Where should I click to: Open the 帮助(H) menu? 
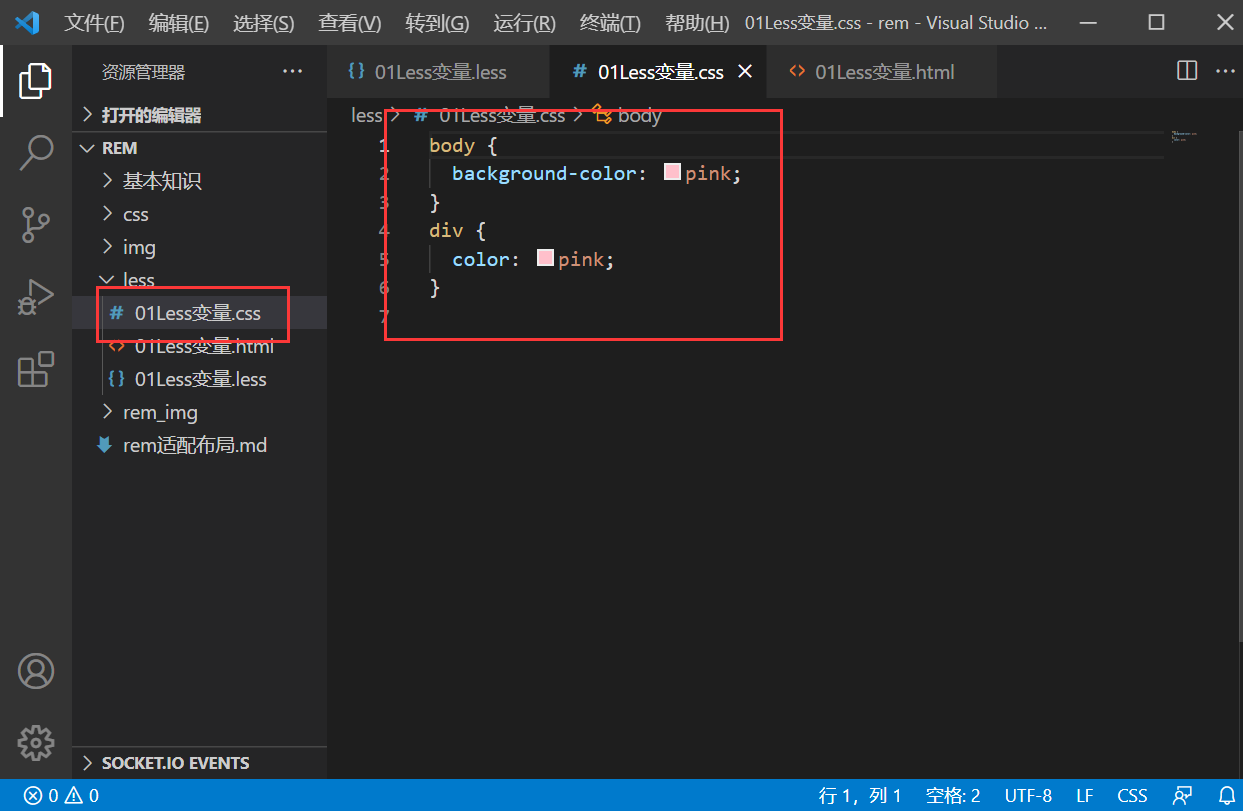697,23
